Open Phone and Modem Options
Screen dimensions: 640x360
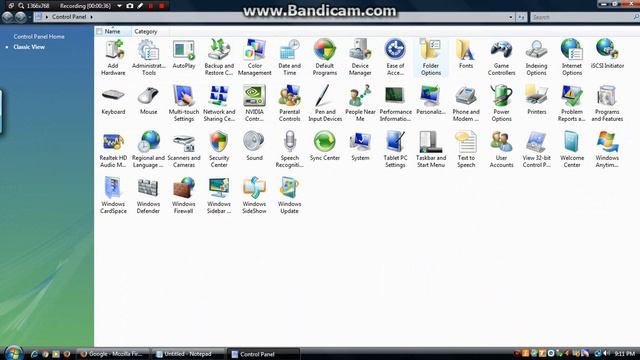(x=466, y=104)
